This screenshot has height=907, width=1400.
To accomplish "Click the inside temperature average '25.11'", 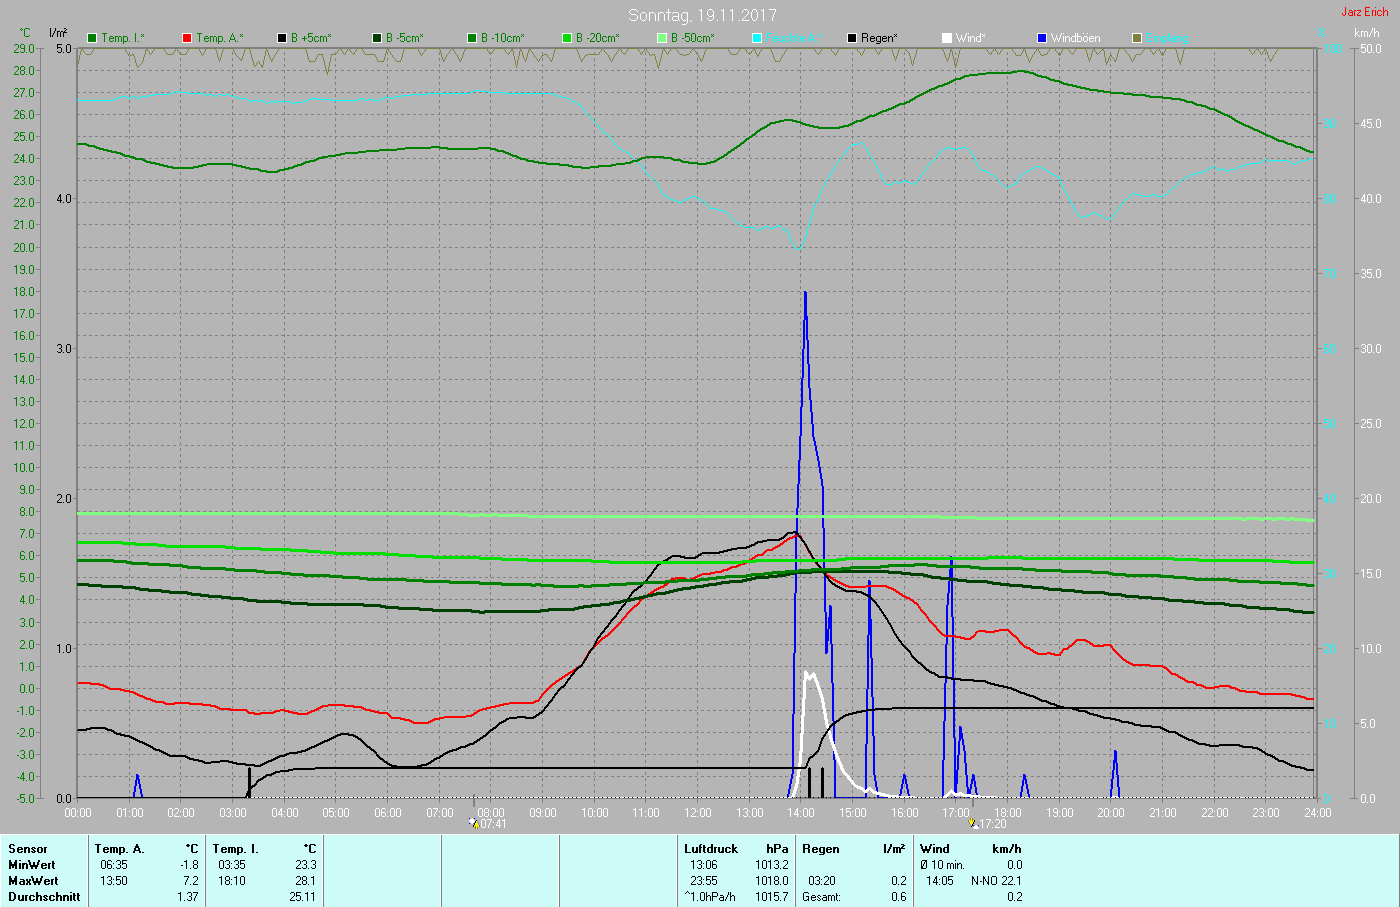I will tap(301, 897).
